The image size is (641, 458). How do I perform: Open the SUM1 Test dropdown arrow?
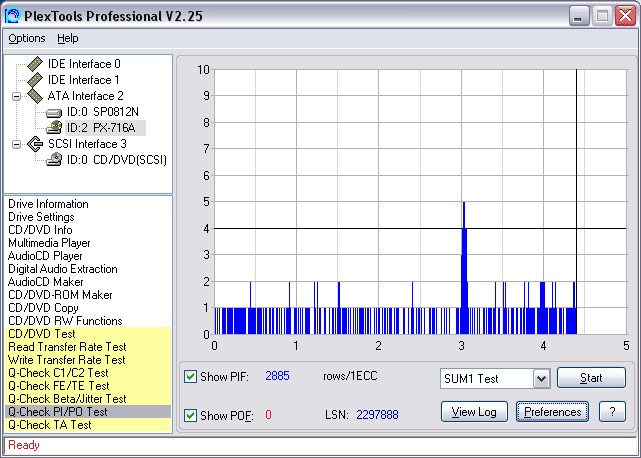point(541,379)
